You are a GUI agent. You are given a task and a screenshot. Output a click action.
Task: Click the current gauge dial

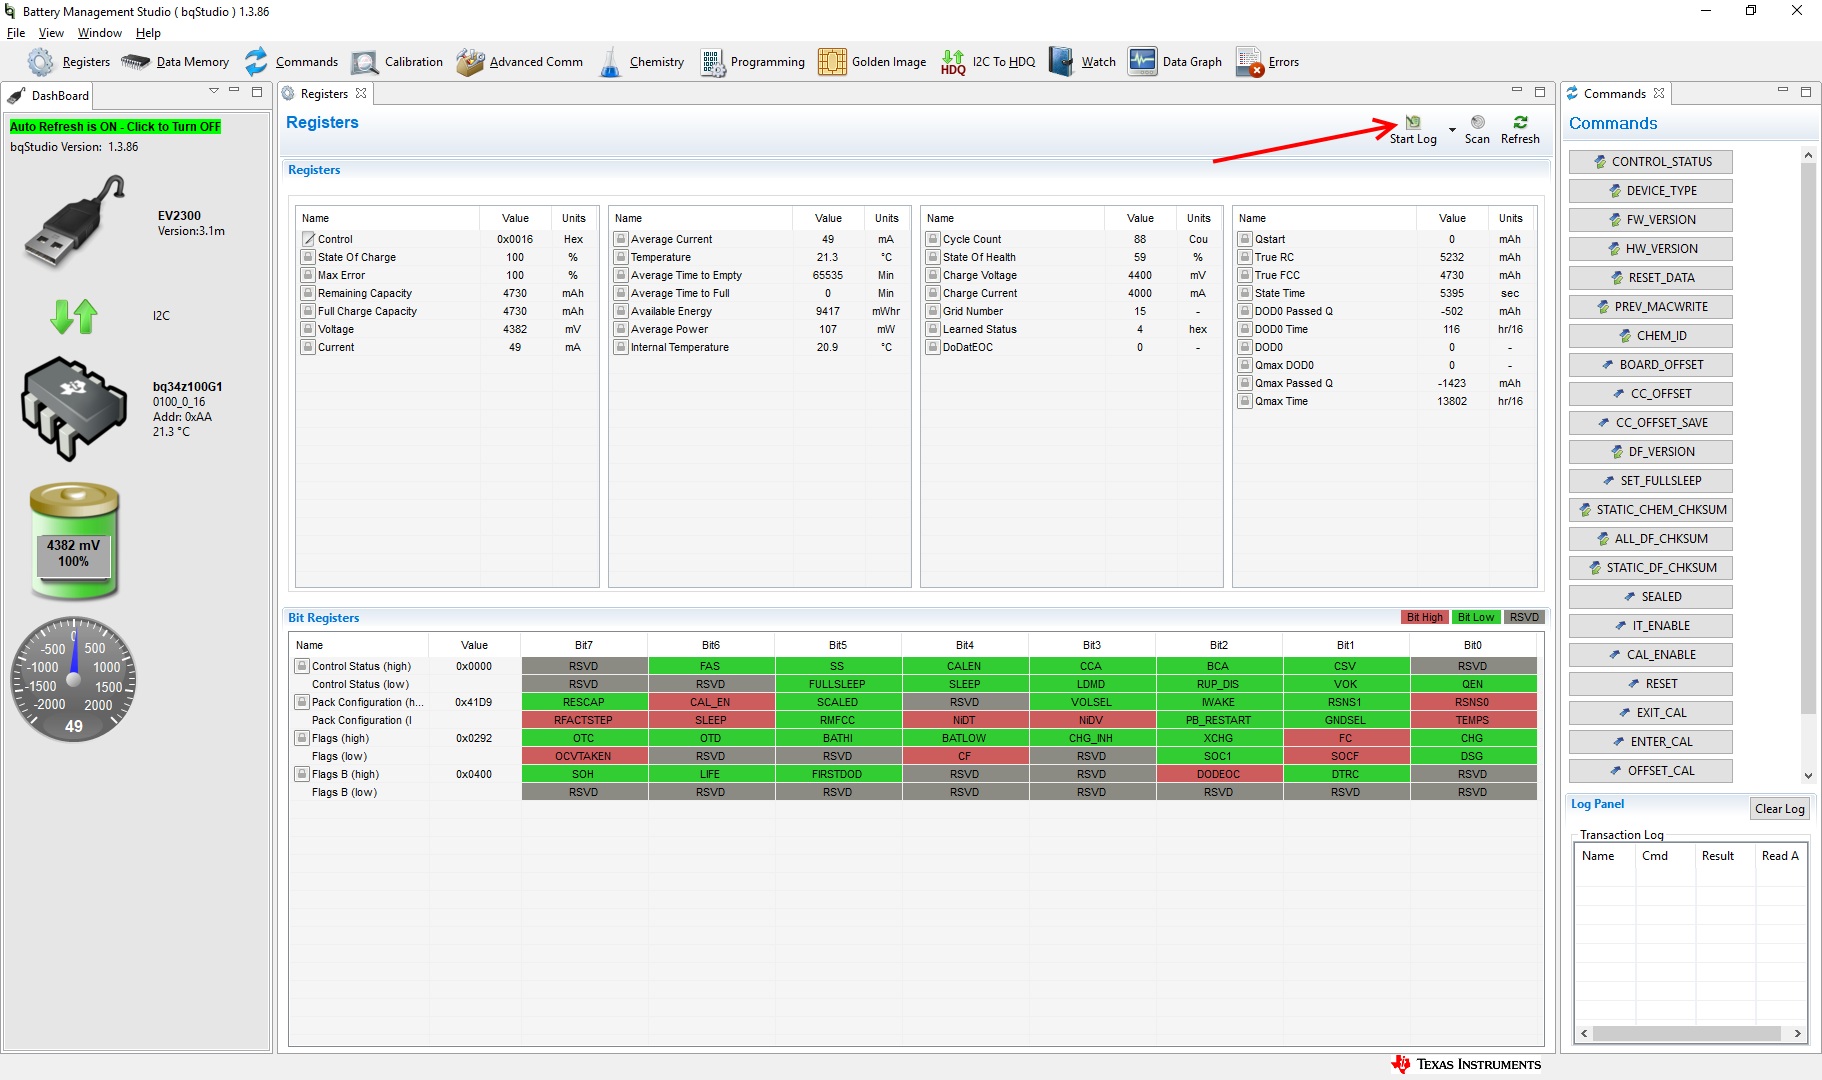74,679
